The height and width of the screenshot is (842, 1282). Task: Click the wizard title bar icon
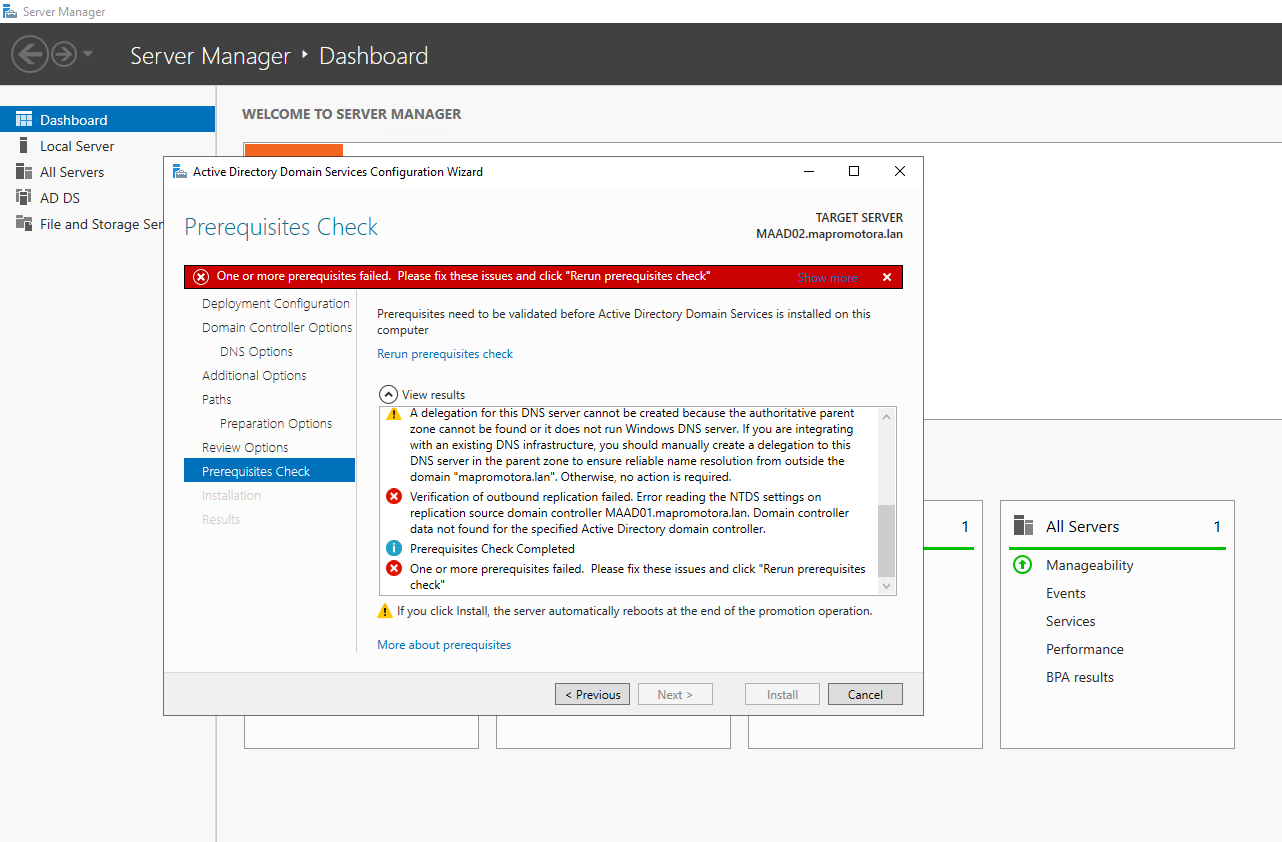click(180, 171)
